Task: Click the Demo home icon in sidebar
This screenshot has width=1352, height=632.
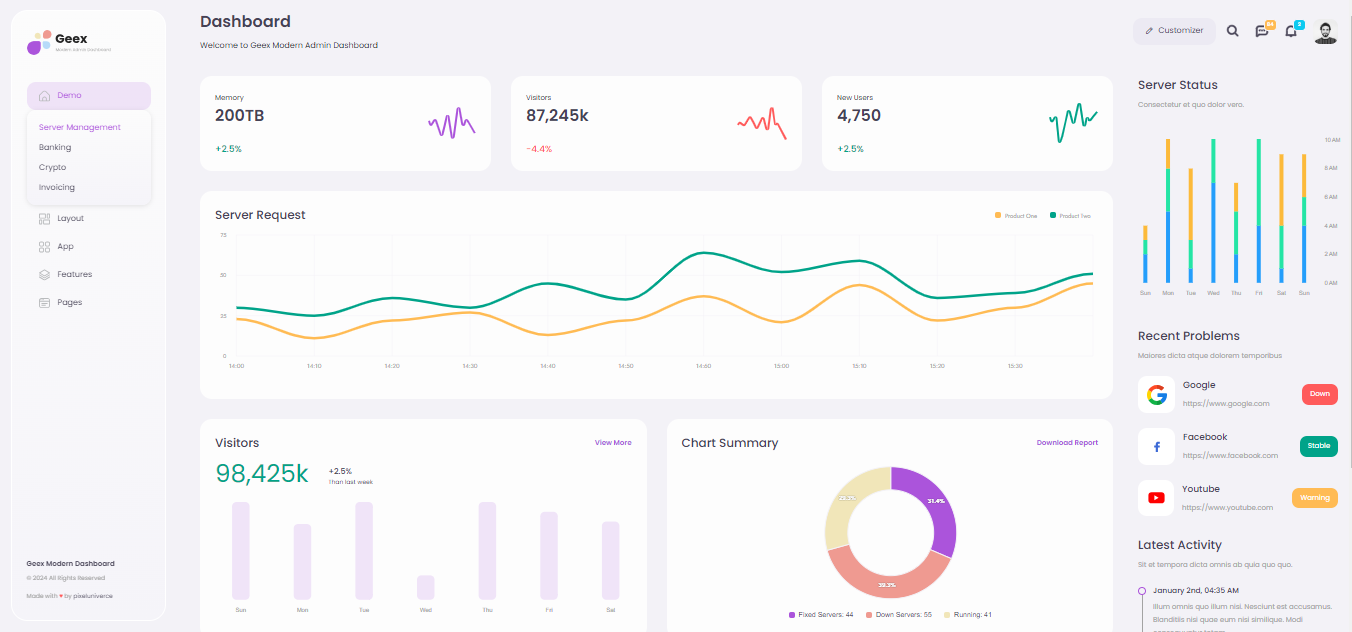Action: [x=44, y=95]
